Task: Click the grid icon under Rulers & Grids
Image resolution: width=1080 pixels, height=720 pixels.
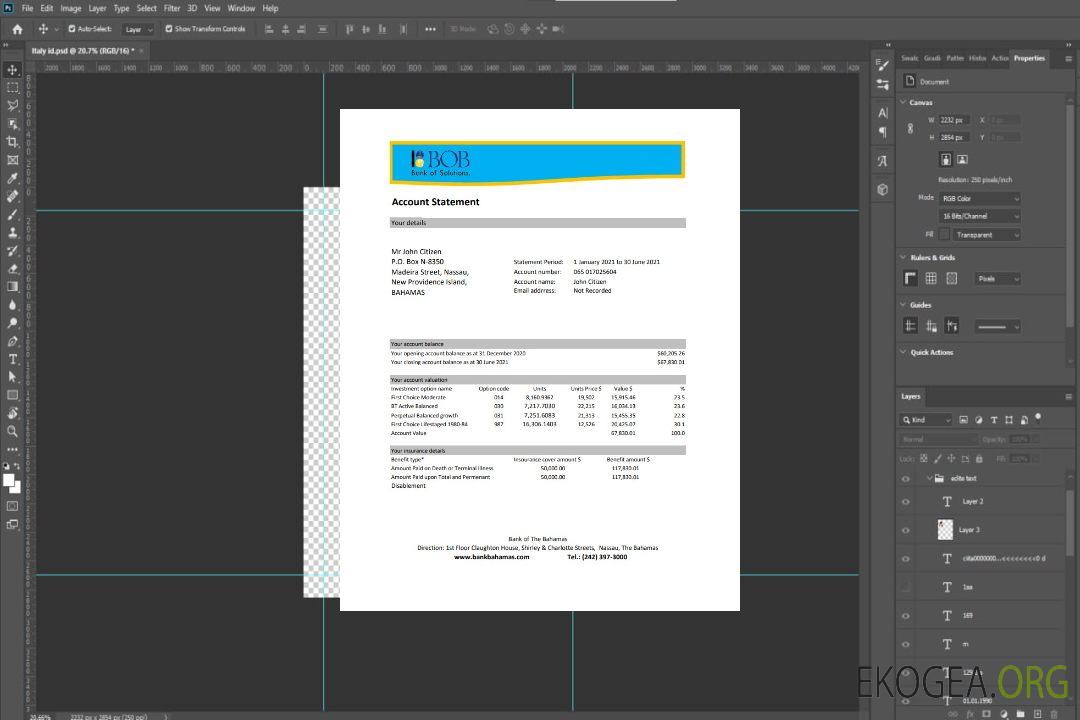Action: 931,278
